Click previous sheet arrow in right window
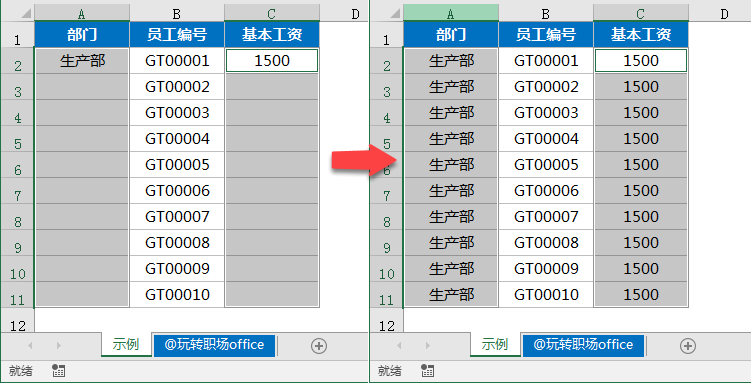 tap(398, 345)
